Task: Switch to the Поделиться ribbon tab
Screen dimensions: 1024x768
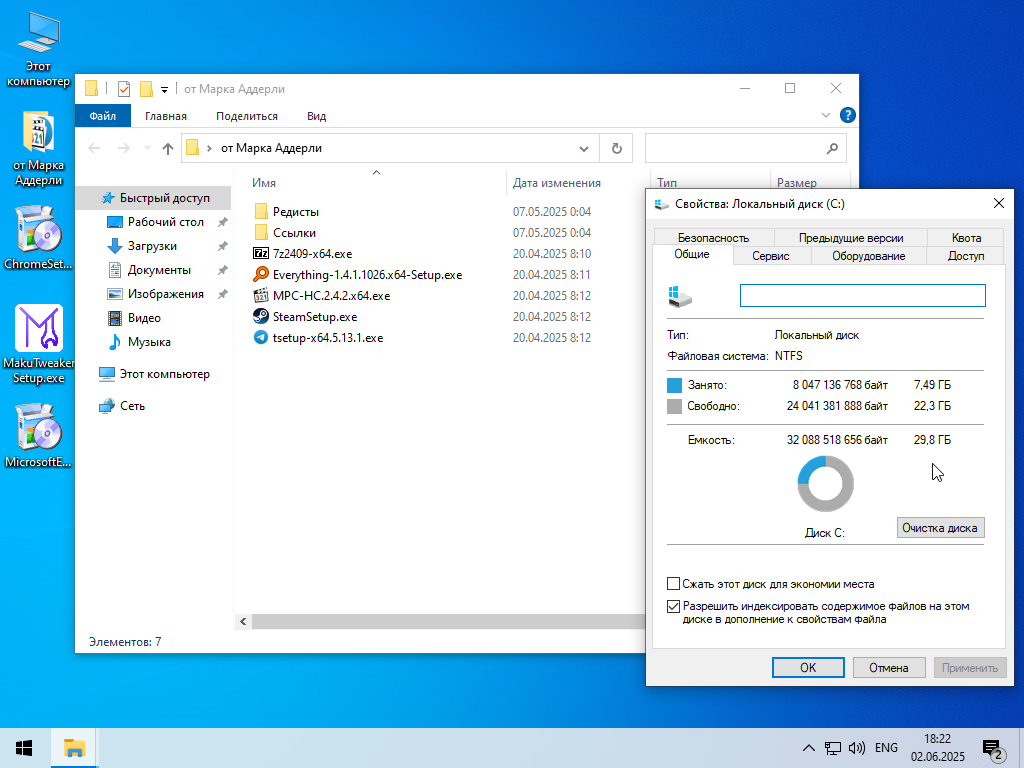Action: coord(247,116)
